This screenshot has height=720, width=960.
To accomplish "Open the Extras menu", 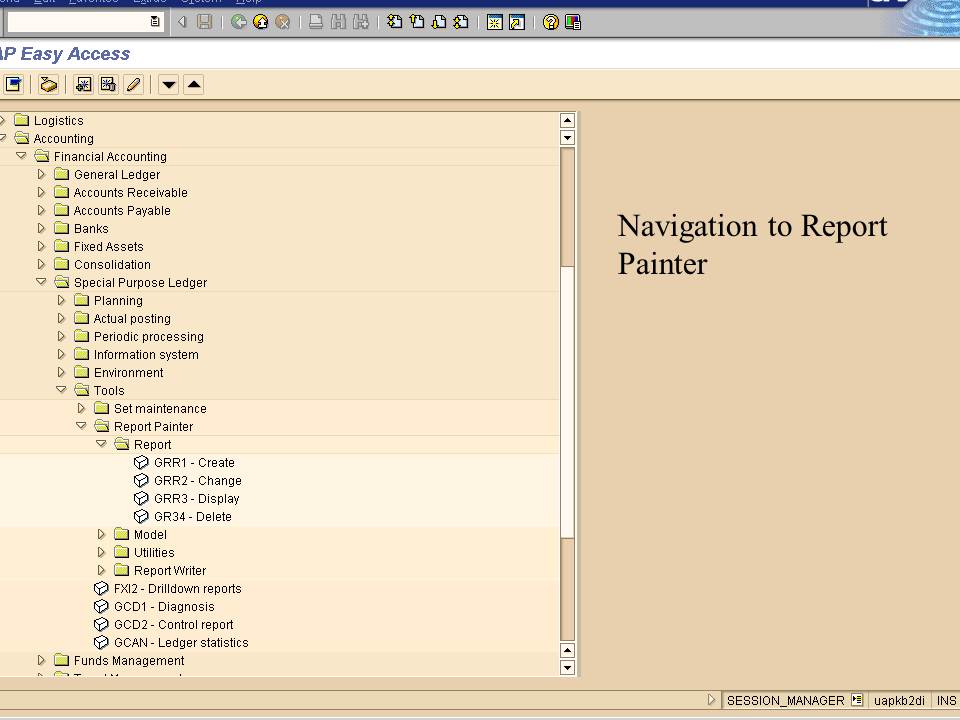I will tap(151, 2).
